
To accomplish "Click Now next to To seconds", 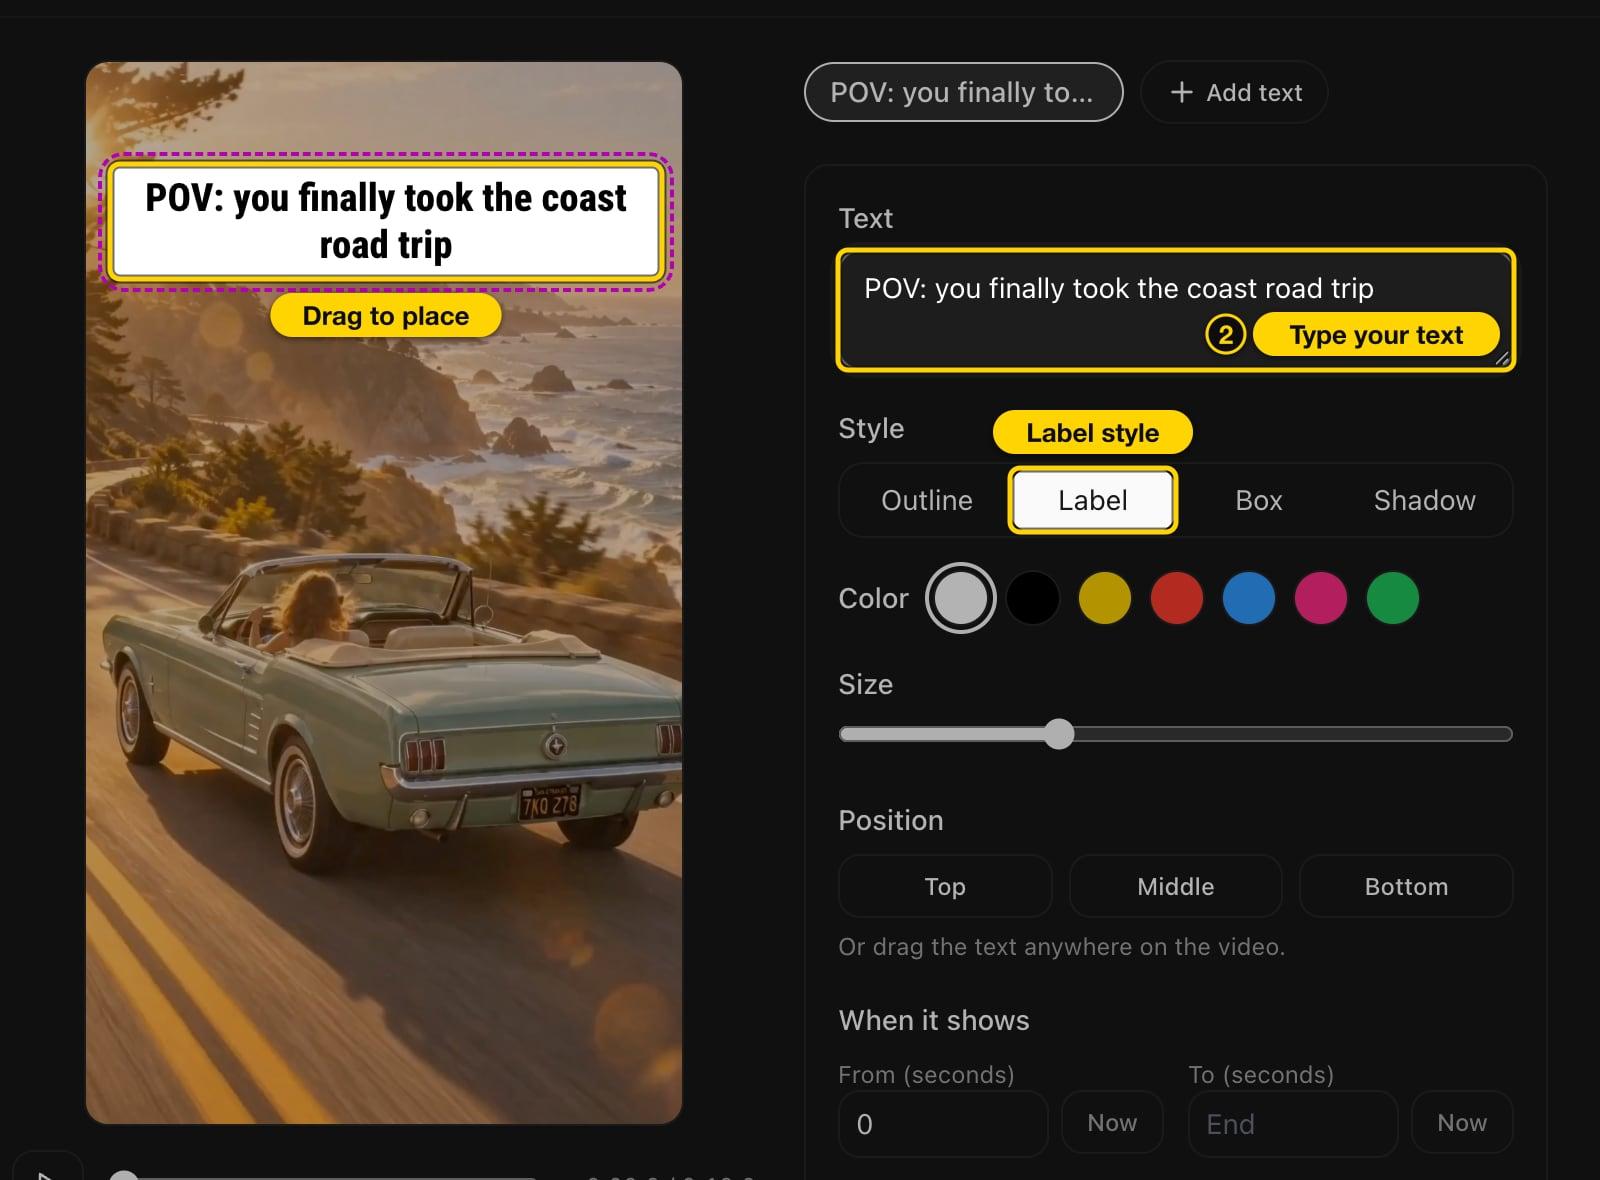I will pyautogui.click(x=1462, y=1122).
